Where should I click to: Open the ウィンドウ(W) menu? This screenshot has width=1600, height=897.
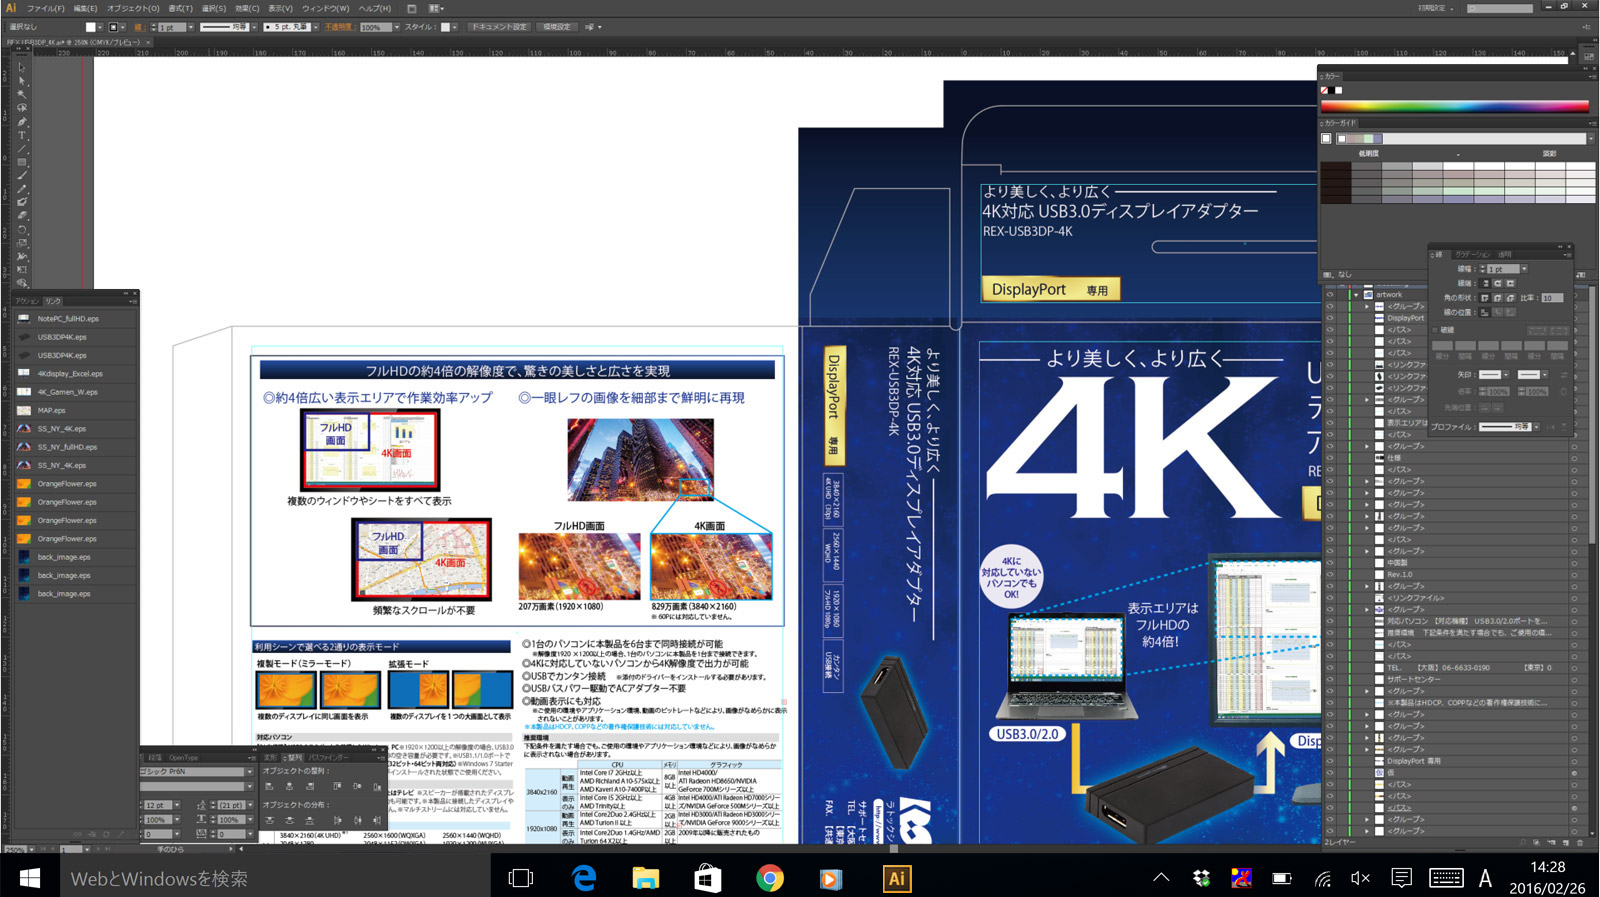click(326, 8)
